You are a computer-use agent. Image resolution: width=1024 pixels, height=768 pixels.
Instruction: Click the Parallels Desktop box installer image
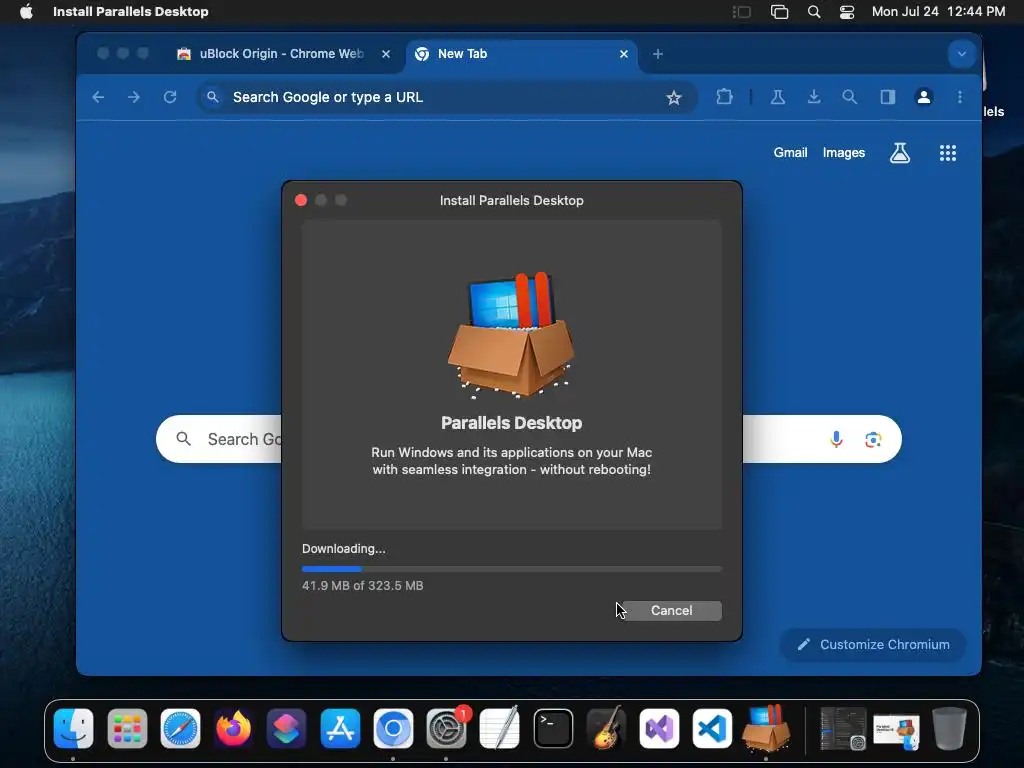511,335
